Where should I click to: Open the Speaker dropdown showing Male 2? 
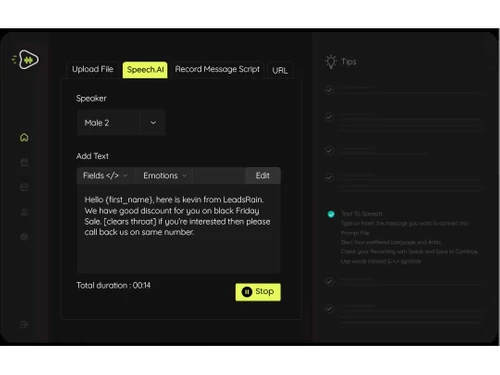point(121,123)
